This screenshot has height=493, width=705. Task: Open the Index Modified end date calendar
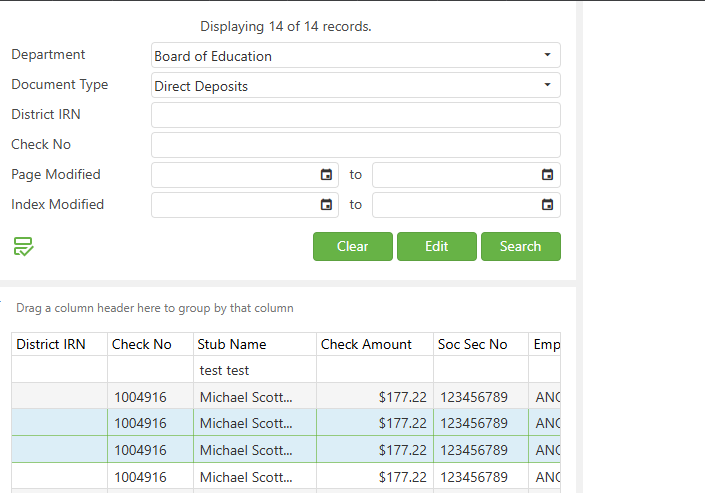pos(547,205)
